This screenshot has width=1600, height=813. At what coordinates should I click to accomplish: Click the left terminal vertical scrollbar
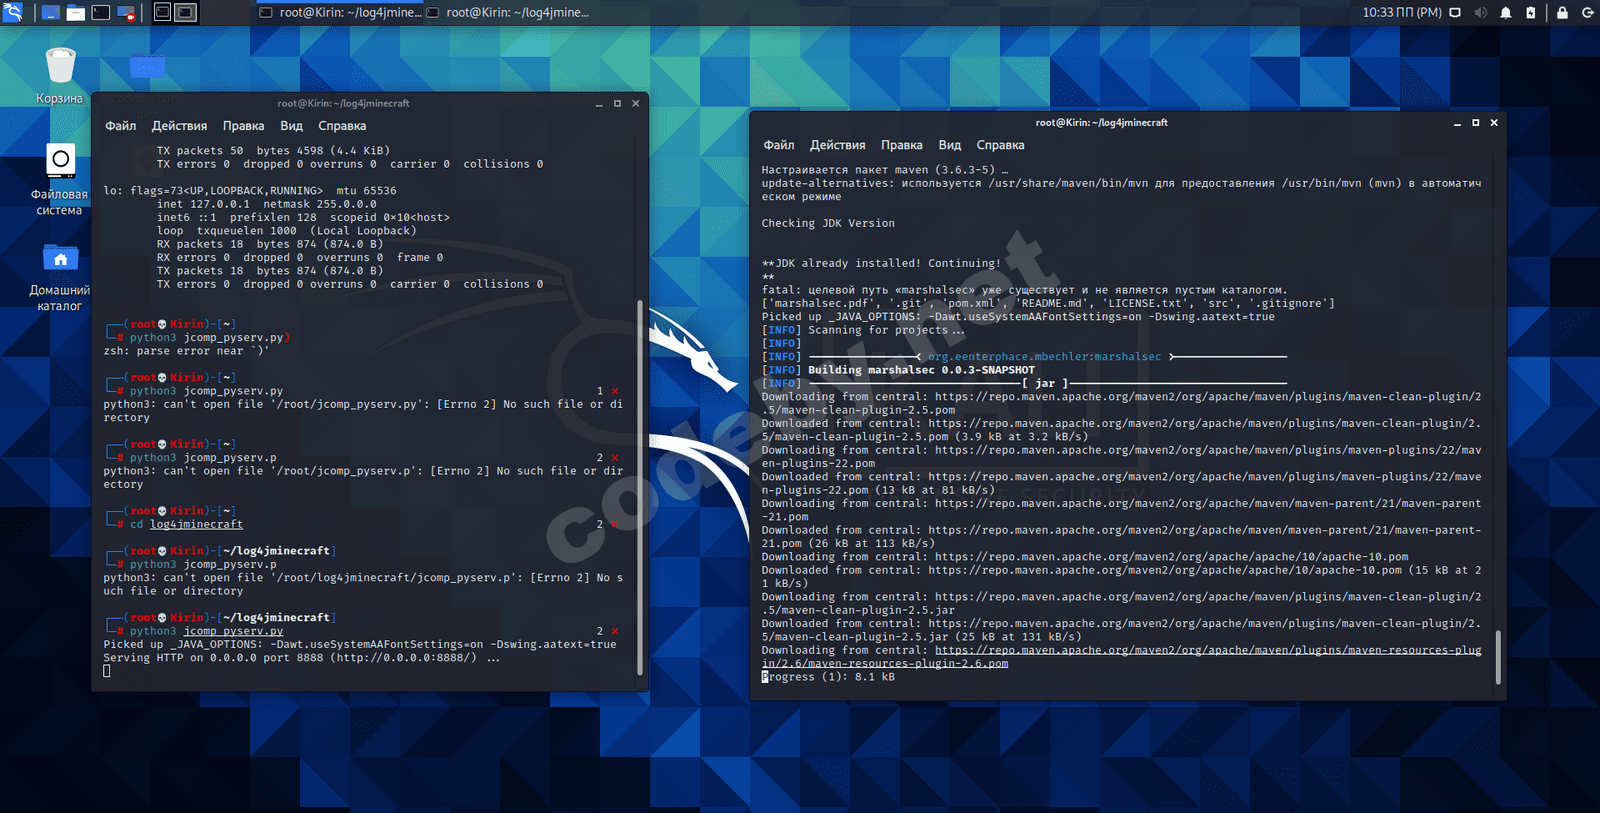click(x=640, y=490)
